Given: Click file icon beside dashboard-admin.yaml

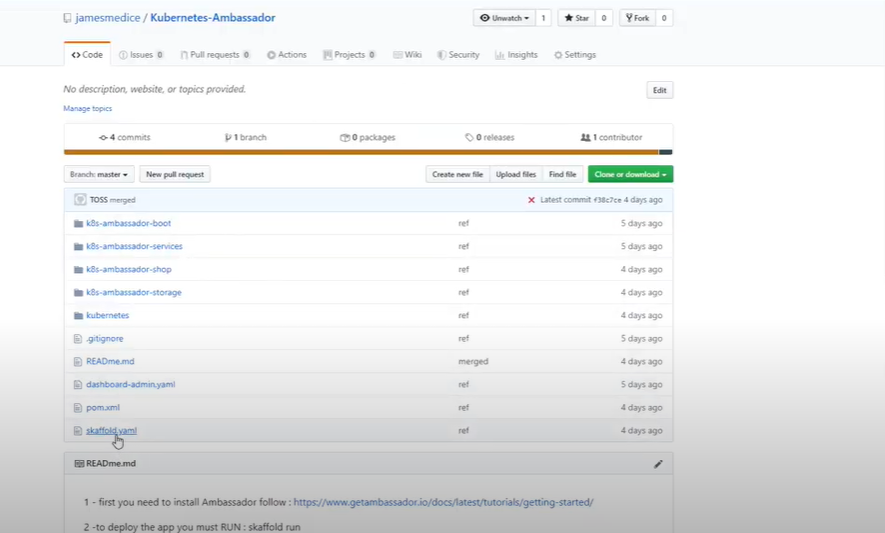Looking at the screenshot, I should coord(78,385).
